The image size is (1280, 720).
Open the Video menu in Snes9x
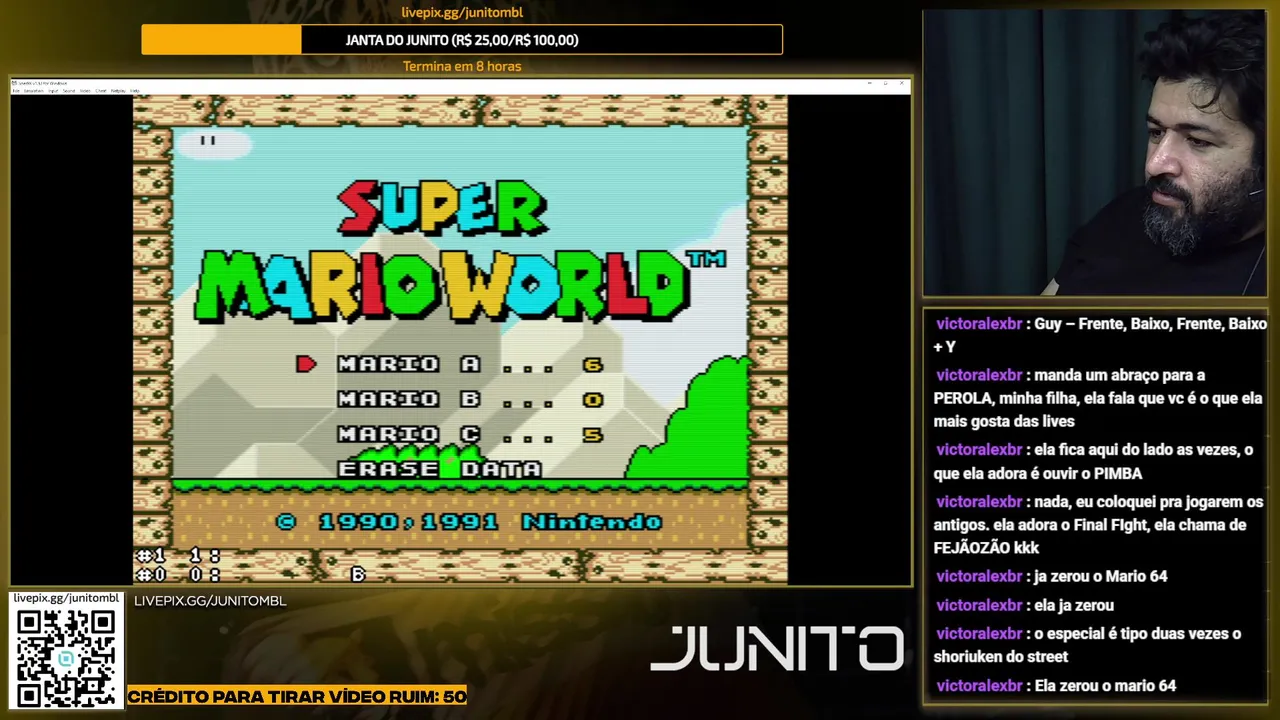pos(85,91)
